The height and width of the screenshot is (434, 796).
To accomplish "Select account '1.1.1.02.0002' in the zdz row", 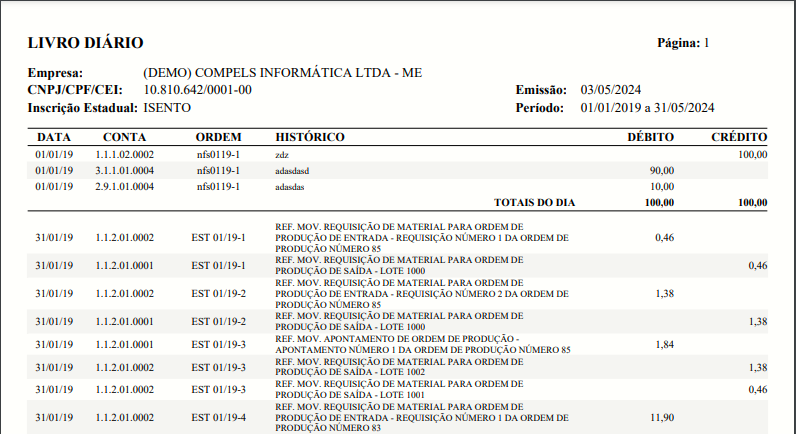I will [x=124, y=154].
